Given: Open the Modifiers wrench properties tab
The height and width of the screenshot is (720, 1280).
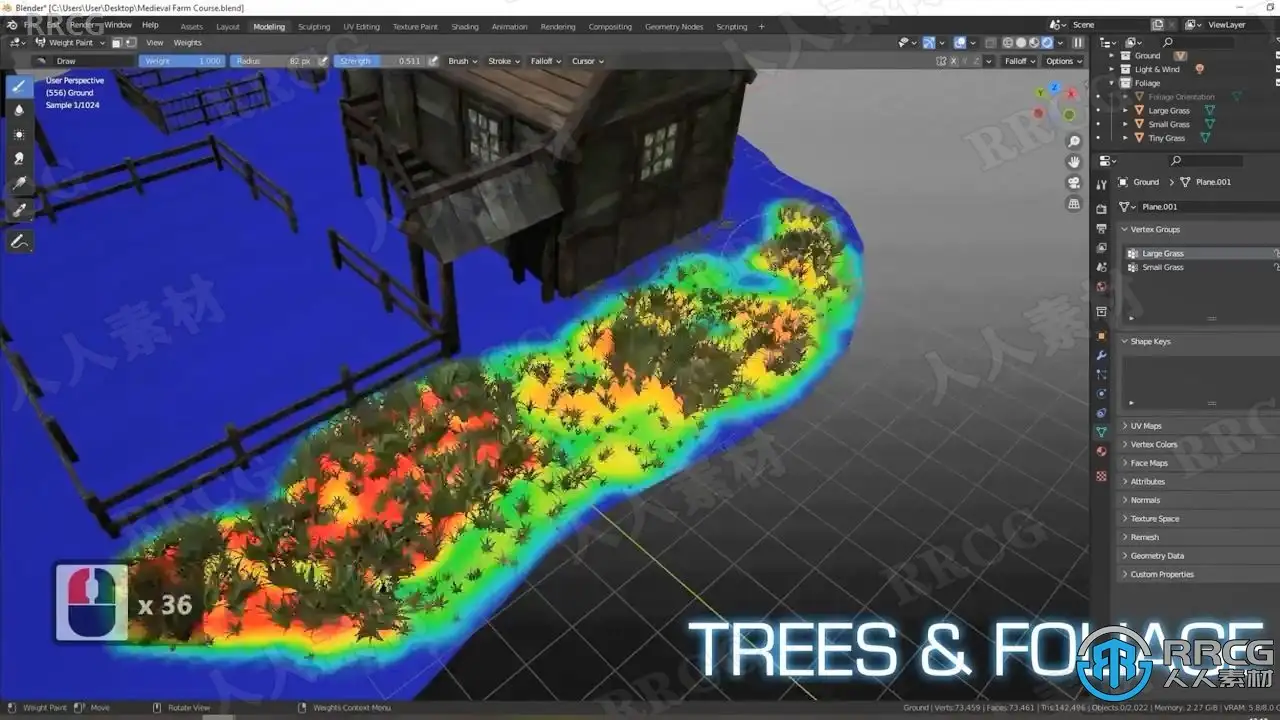Looking at the screenshot, I should click(x=1101, y=356).
